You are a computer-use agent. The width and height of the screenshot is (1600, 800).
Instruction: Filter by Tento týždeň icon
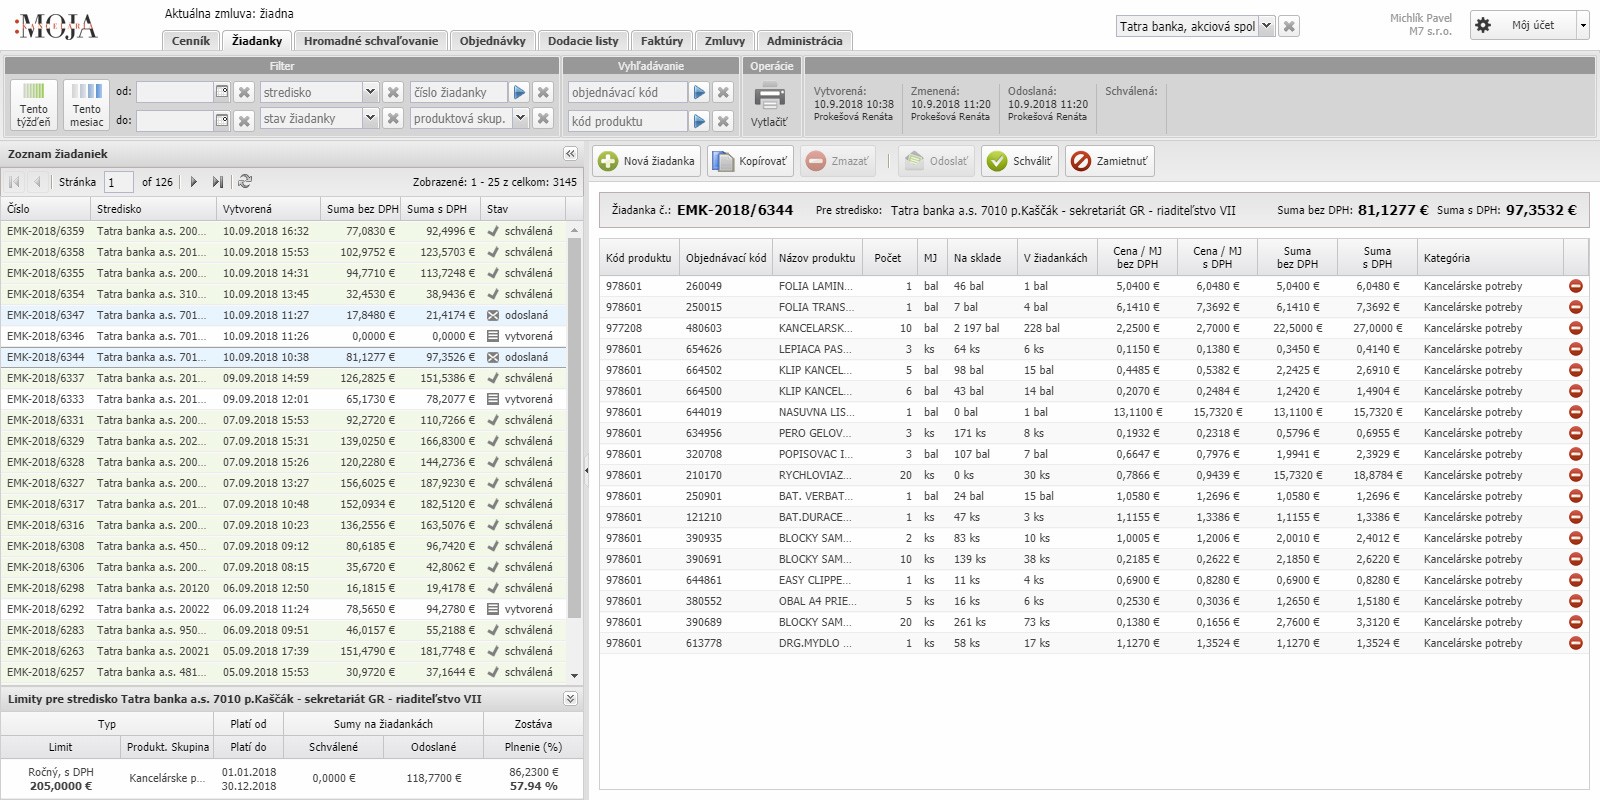(x=33, y=104)
